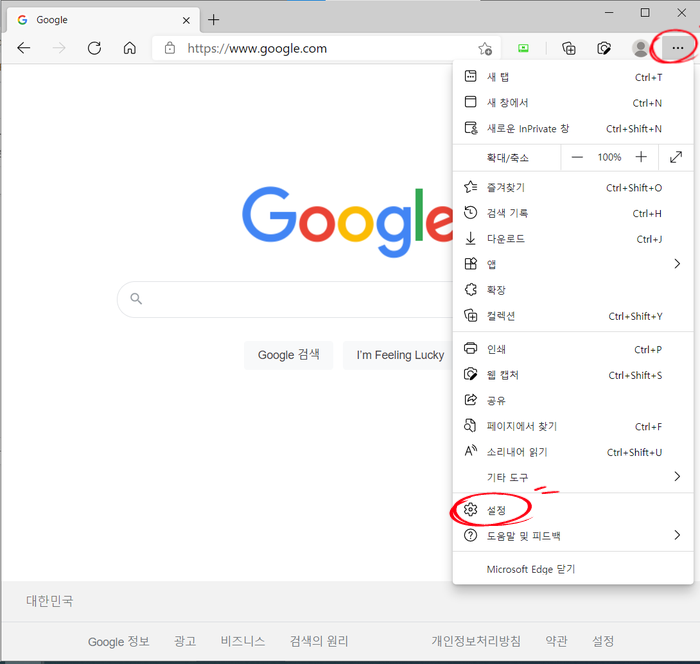Image resolution: width=700 pixels, height=664 pixels.
Task: Expand 기타 도구 submenu
Action: click(x=573, y=477)
